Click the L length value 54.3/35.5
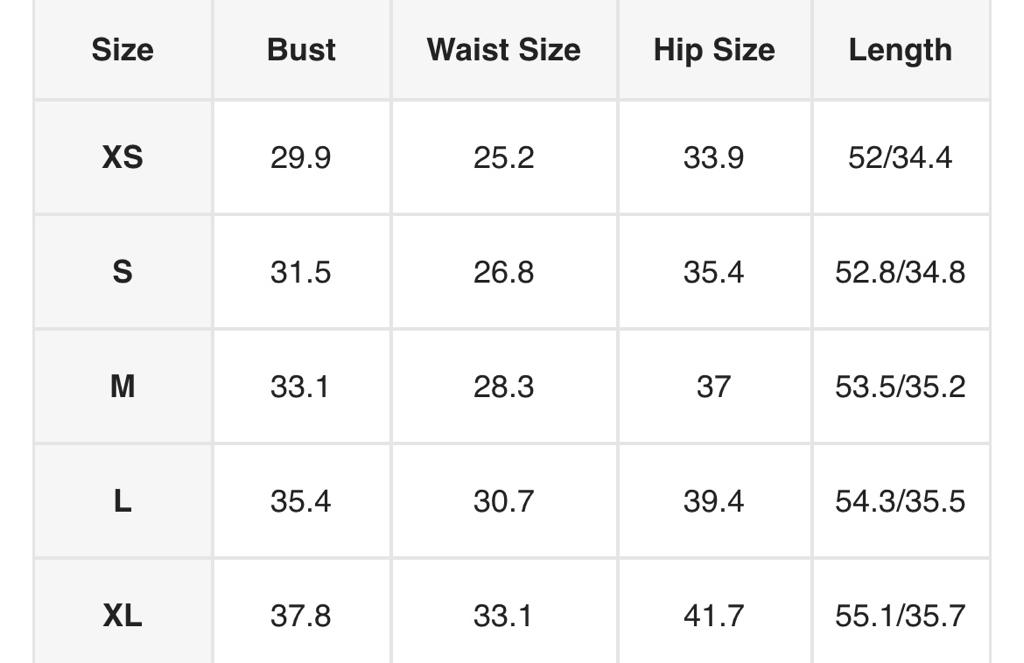The image size is (1024, 663). (x=900, y=500)
